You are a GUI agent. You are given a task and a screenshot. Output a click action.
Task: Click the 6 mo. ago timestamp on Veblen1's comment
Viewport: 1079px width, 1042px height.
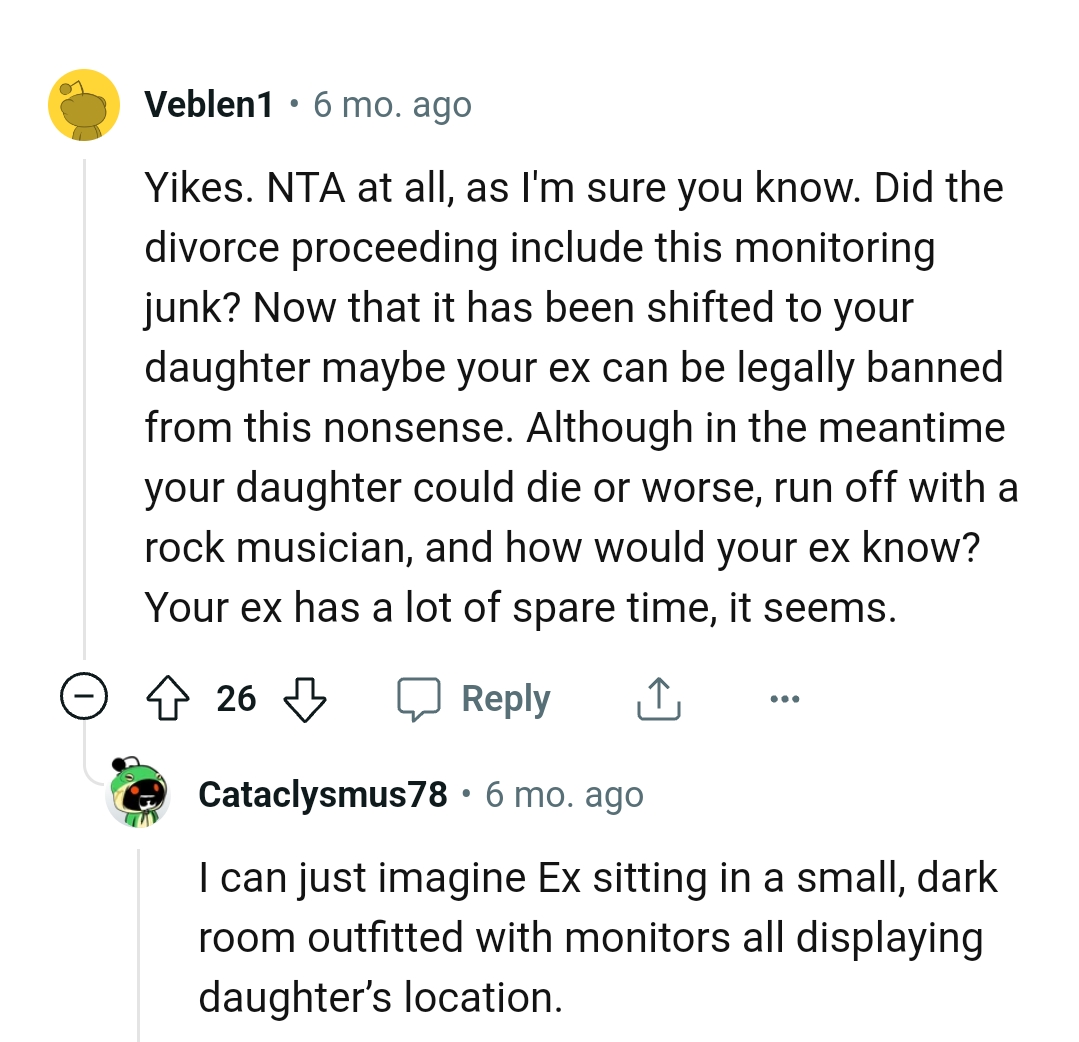pyautogui.click(x=392, y=104)
